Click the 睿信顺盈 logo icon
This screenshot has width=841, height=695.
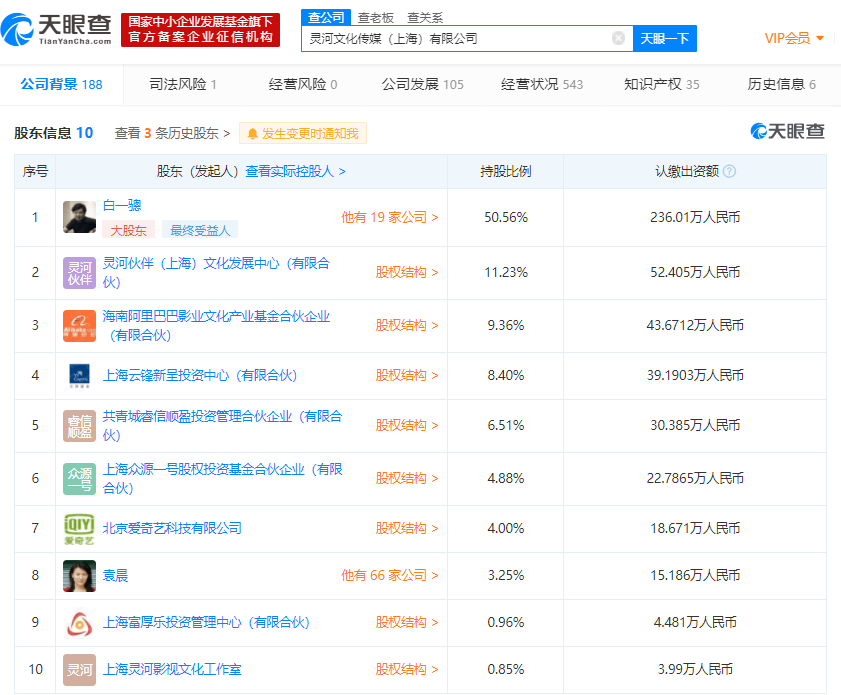(x=79, y=425)
